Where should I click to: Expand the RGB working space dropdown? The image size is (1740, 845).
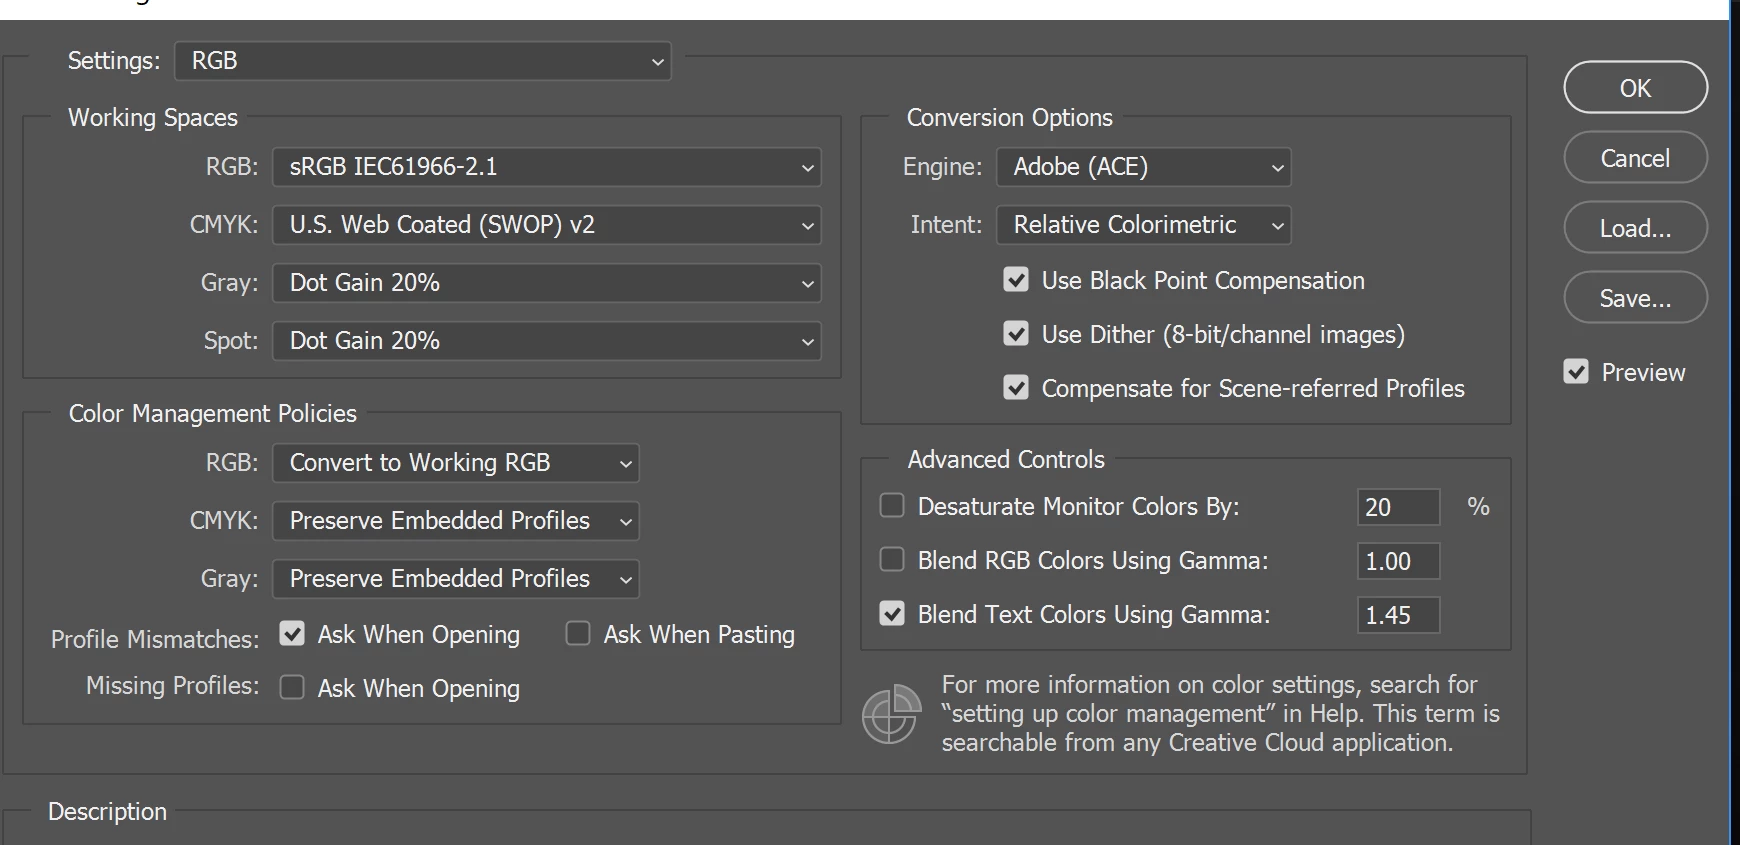coord(546,167)
